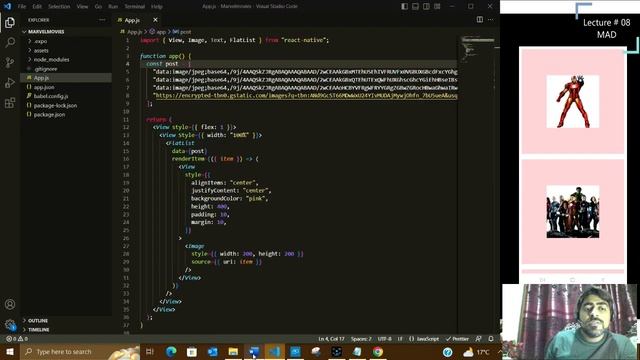Launch Microsoft Edge from the taskbar

(171, 351)
